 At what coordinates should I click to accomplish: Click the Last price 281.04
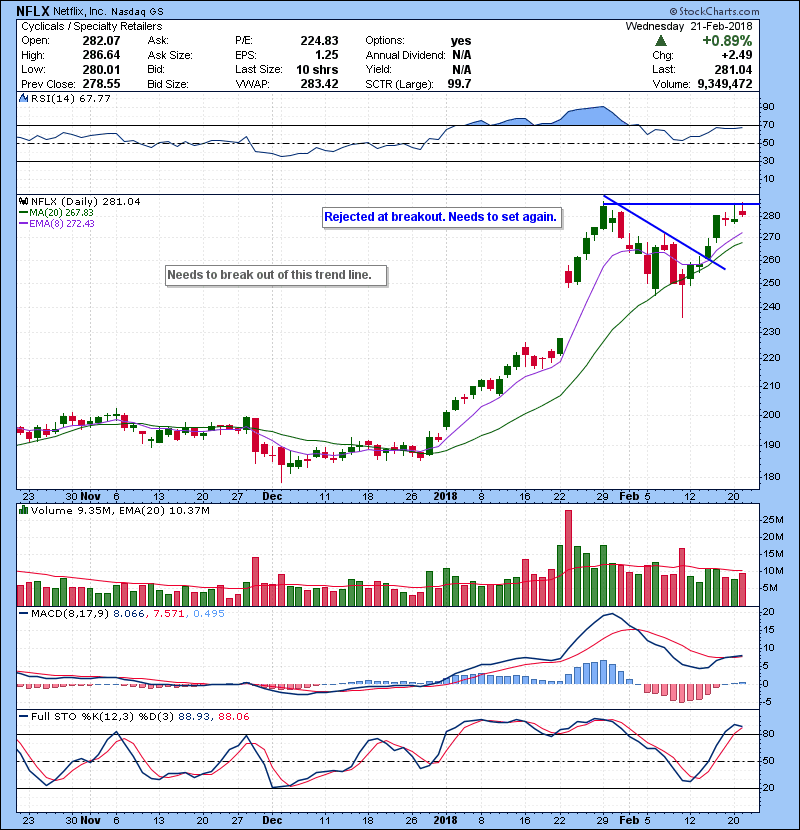point(733,69)
